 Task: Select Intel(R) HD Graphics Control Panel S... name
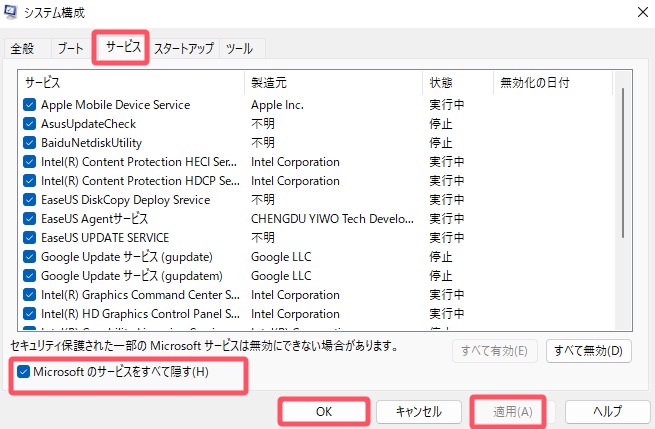coord(140,314)
